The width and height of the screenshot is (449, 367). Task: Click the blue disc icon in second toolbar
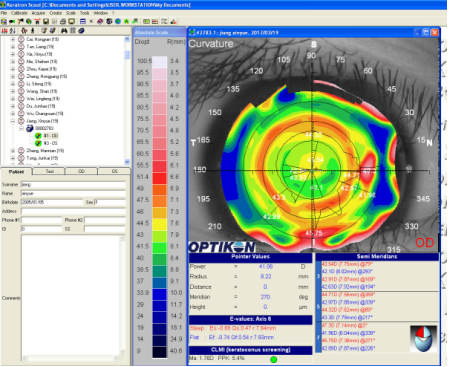pos(81,31)
